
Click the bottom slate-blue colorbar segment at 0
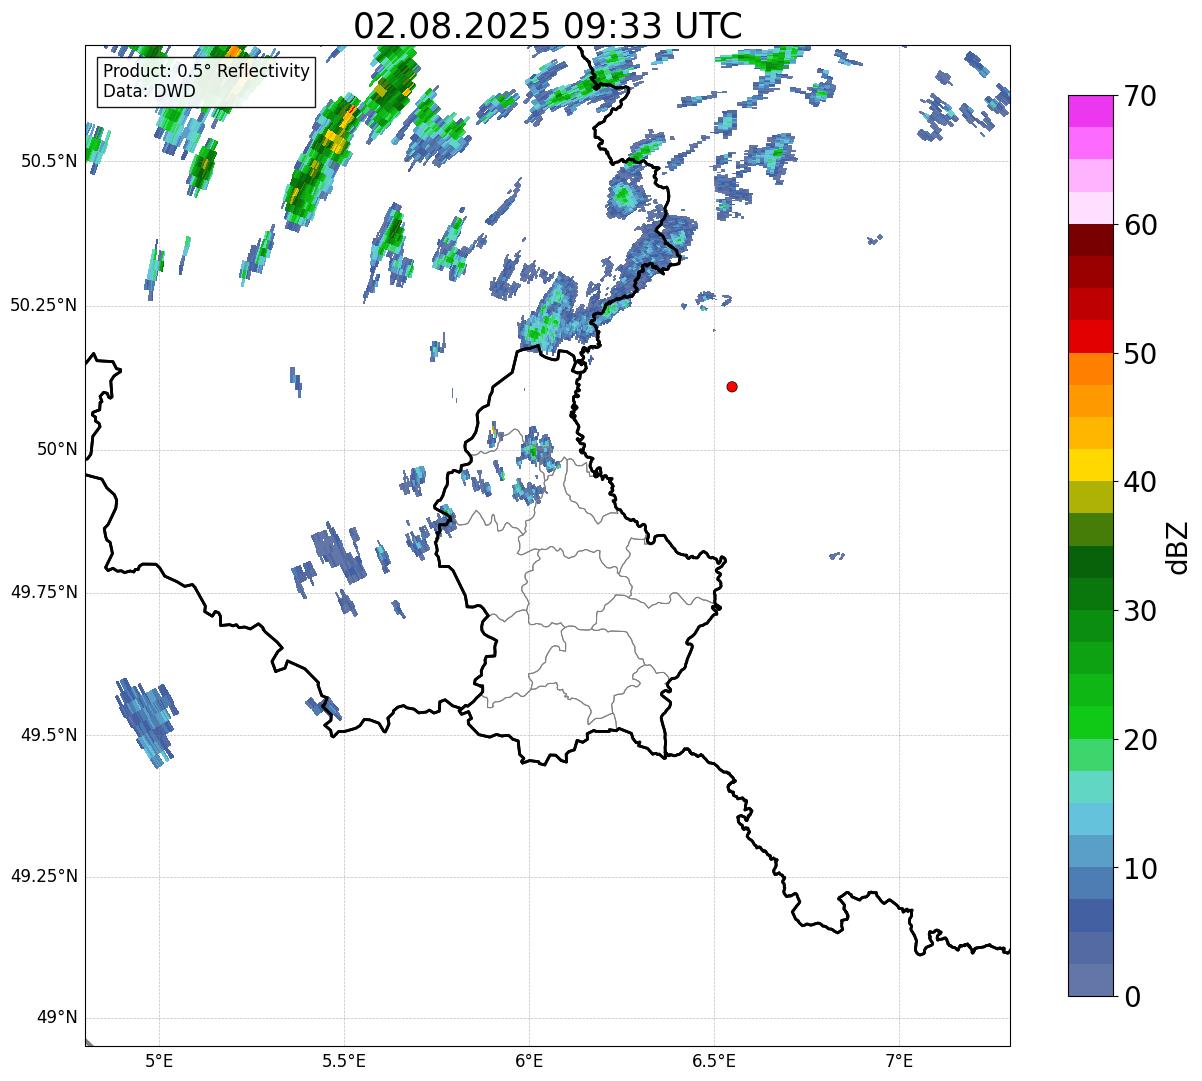tap(1090, 980)
